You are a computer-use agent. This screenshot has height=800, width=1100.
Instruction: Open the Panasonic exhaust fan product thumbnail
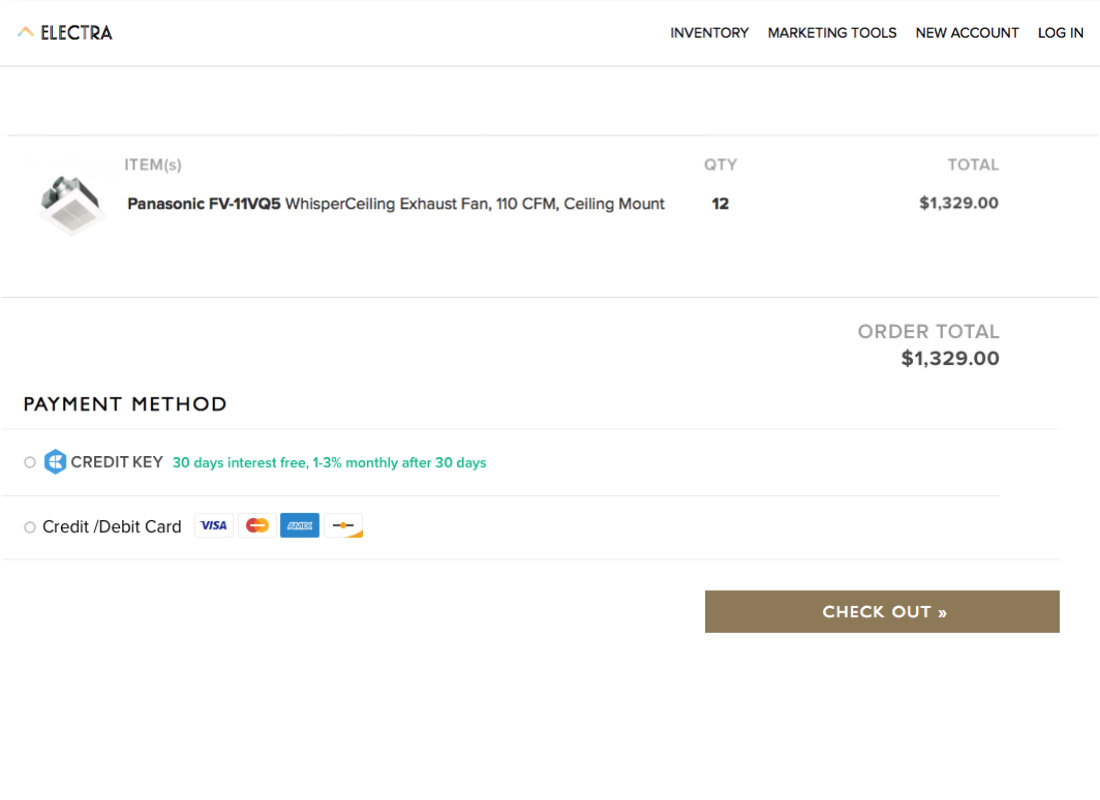coord(72,204)
